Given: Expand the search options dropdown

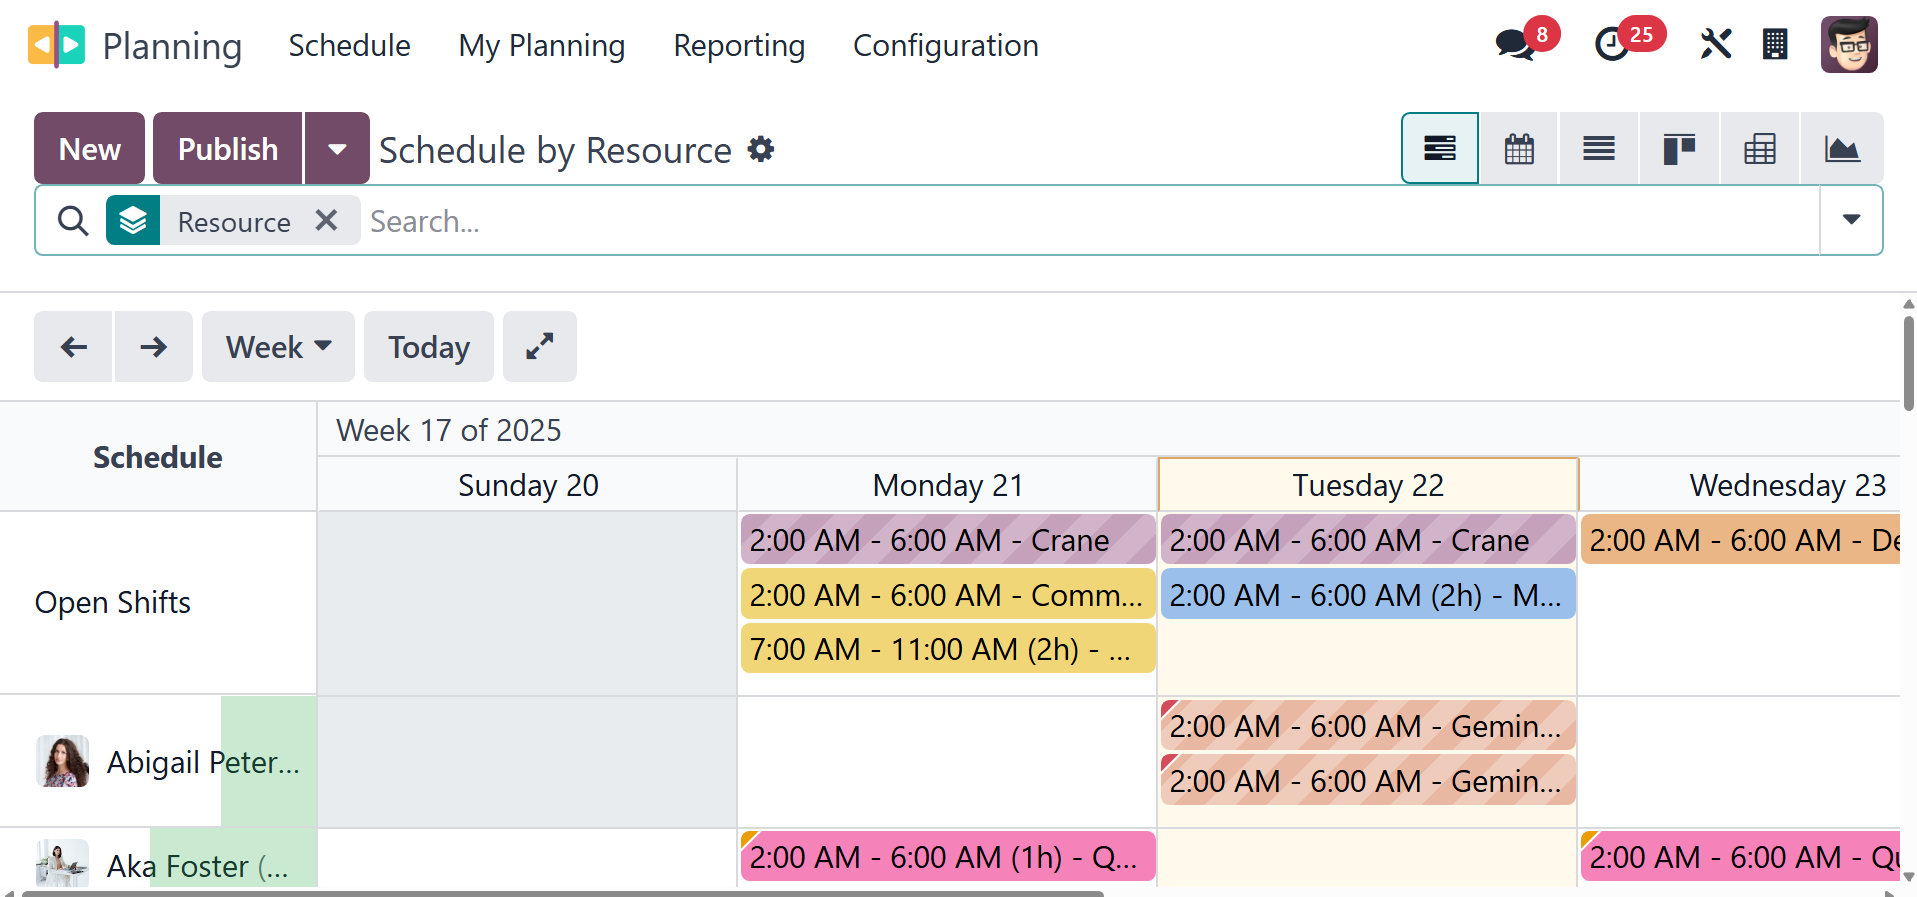Looking at the screenshot, I should point(1851,220).
